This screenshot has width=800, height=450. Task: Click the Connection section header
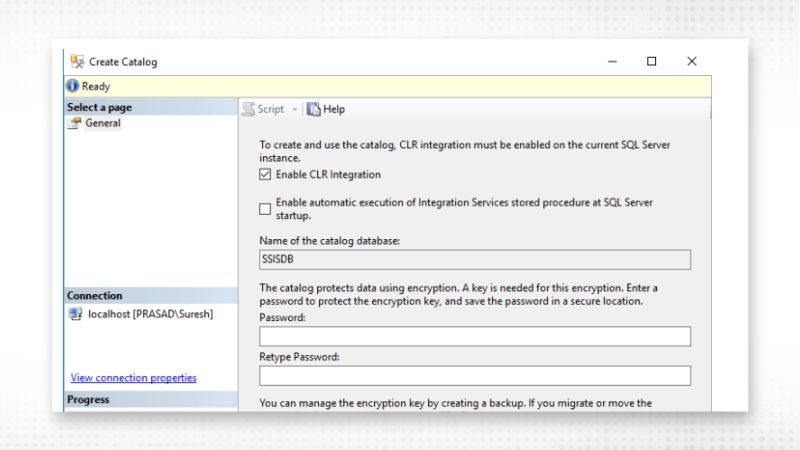point(151,295)
